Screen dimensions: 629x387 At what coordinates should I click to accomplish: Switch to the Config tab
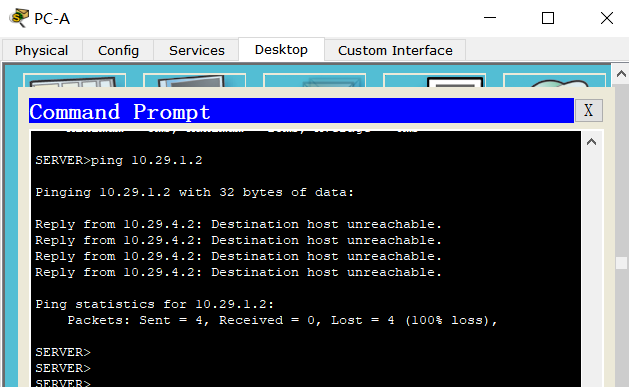point(118,51)
